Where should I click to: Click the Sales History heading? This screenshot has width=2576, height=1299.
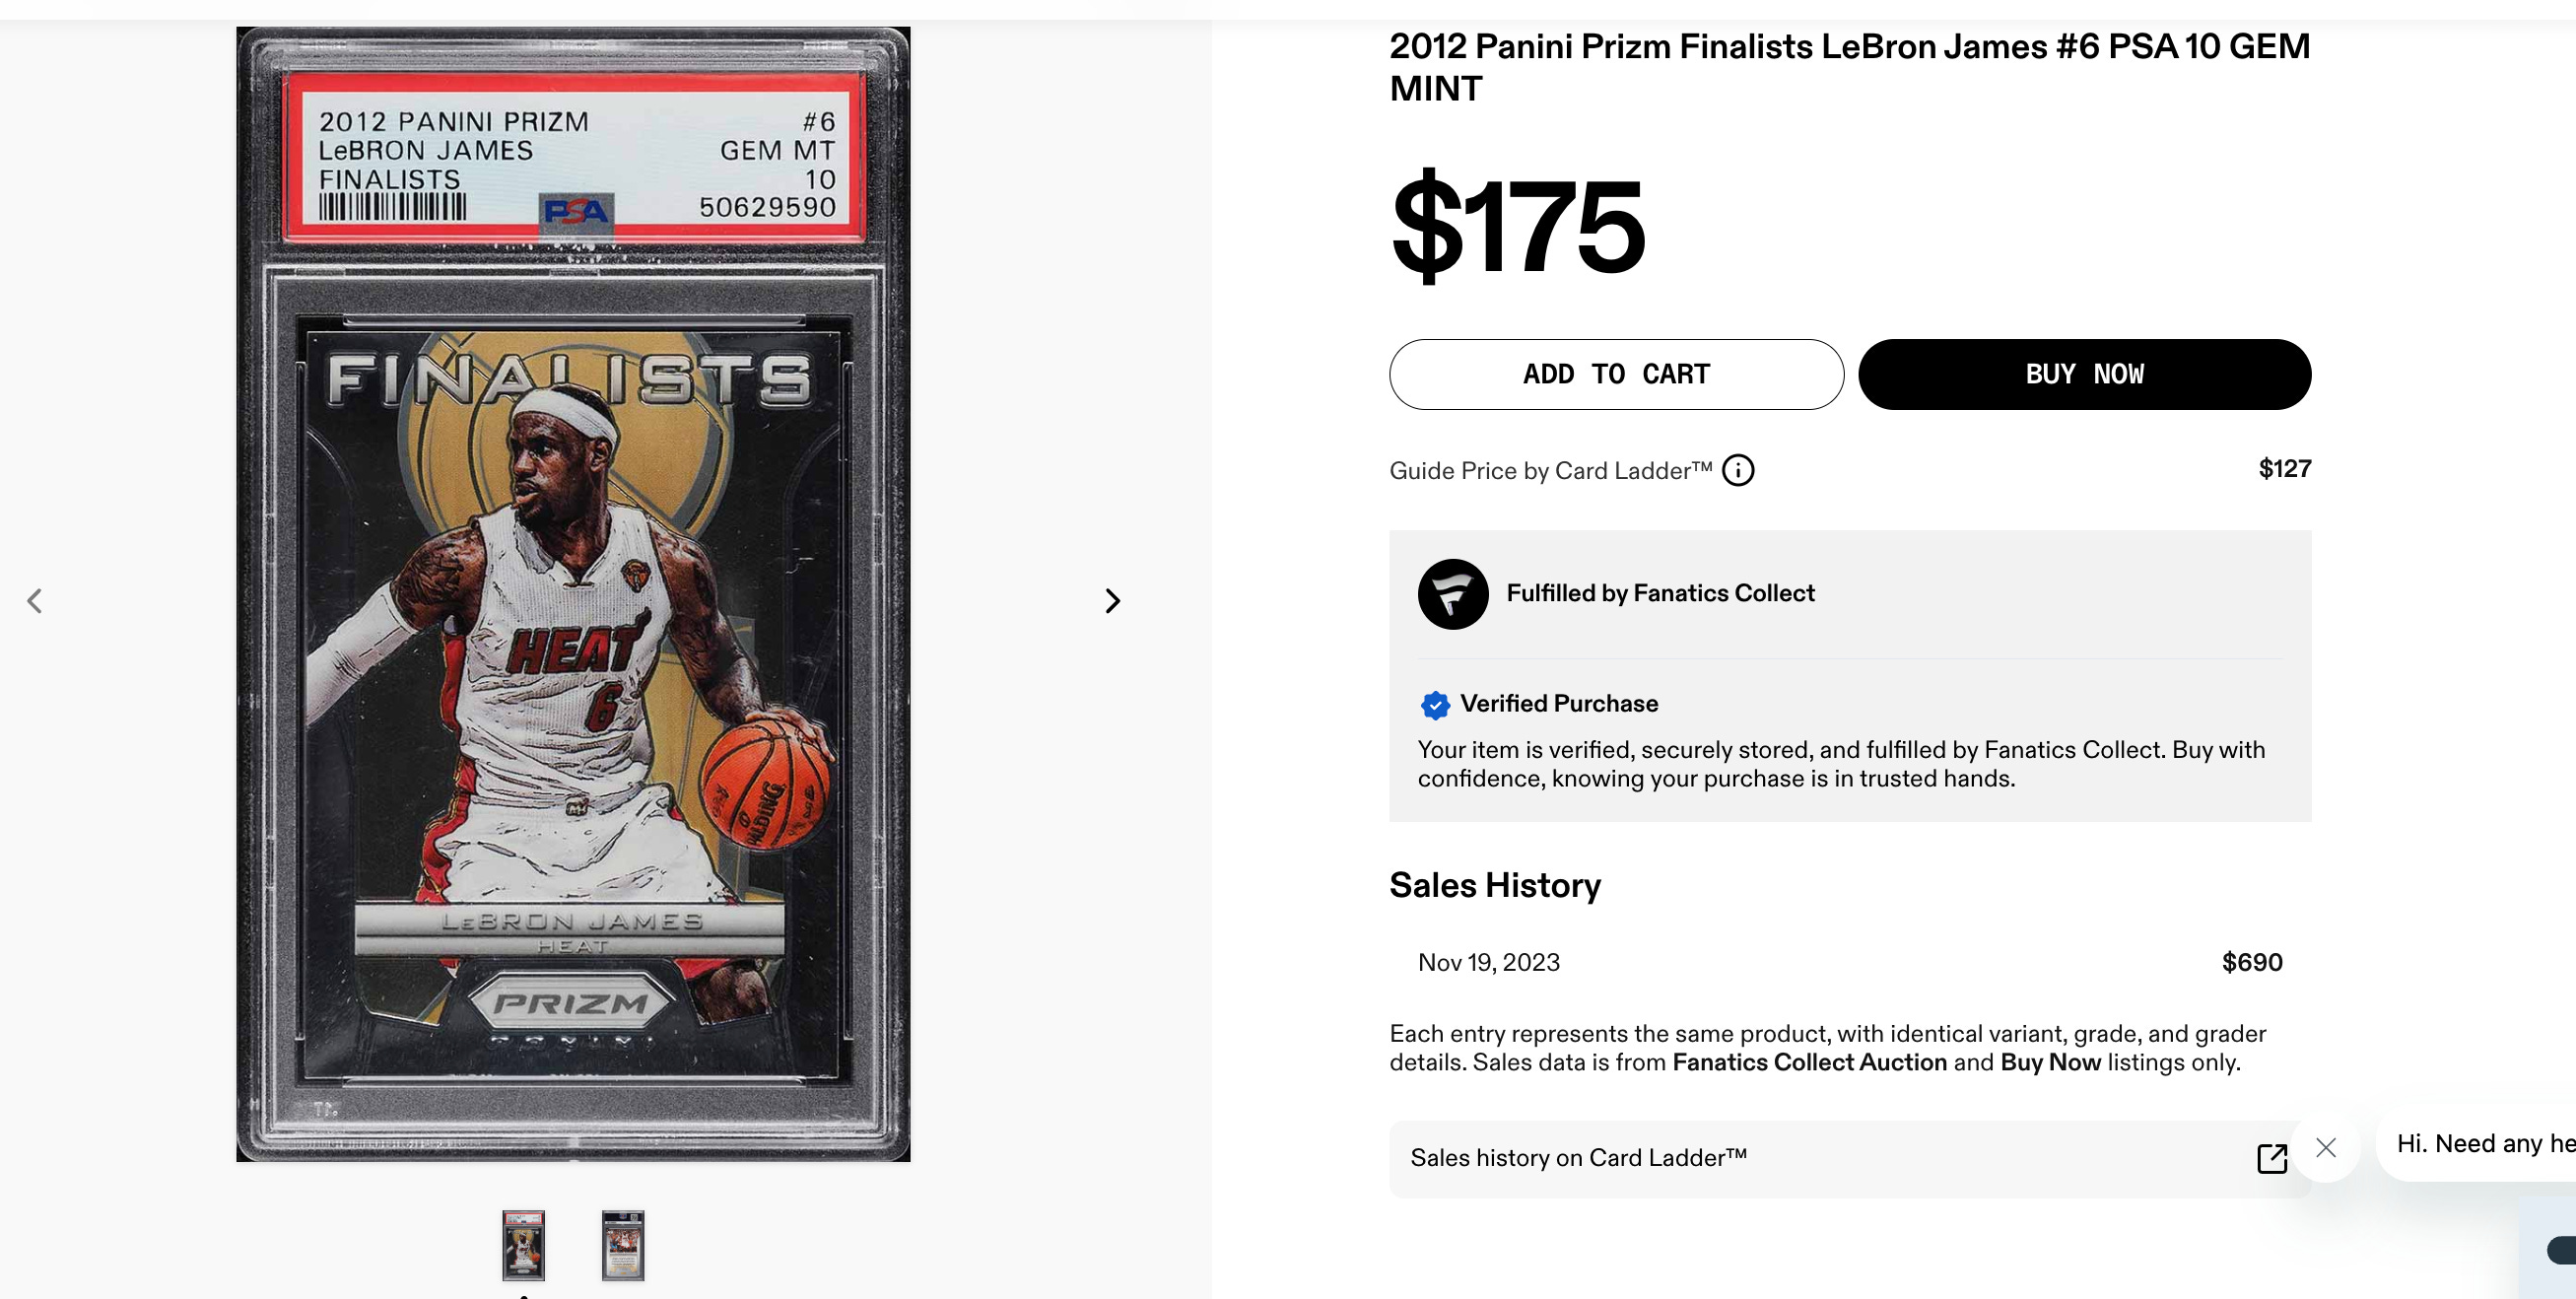click(x=1495, y=885)
